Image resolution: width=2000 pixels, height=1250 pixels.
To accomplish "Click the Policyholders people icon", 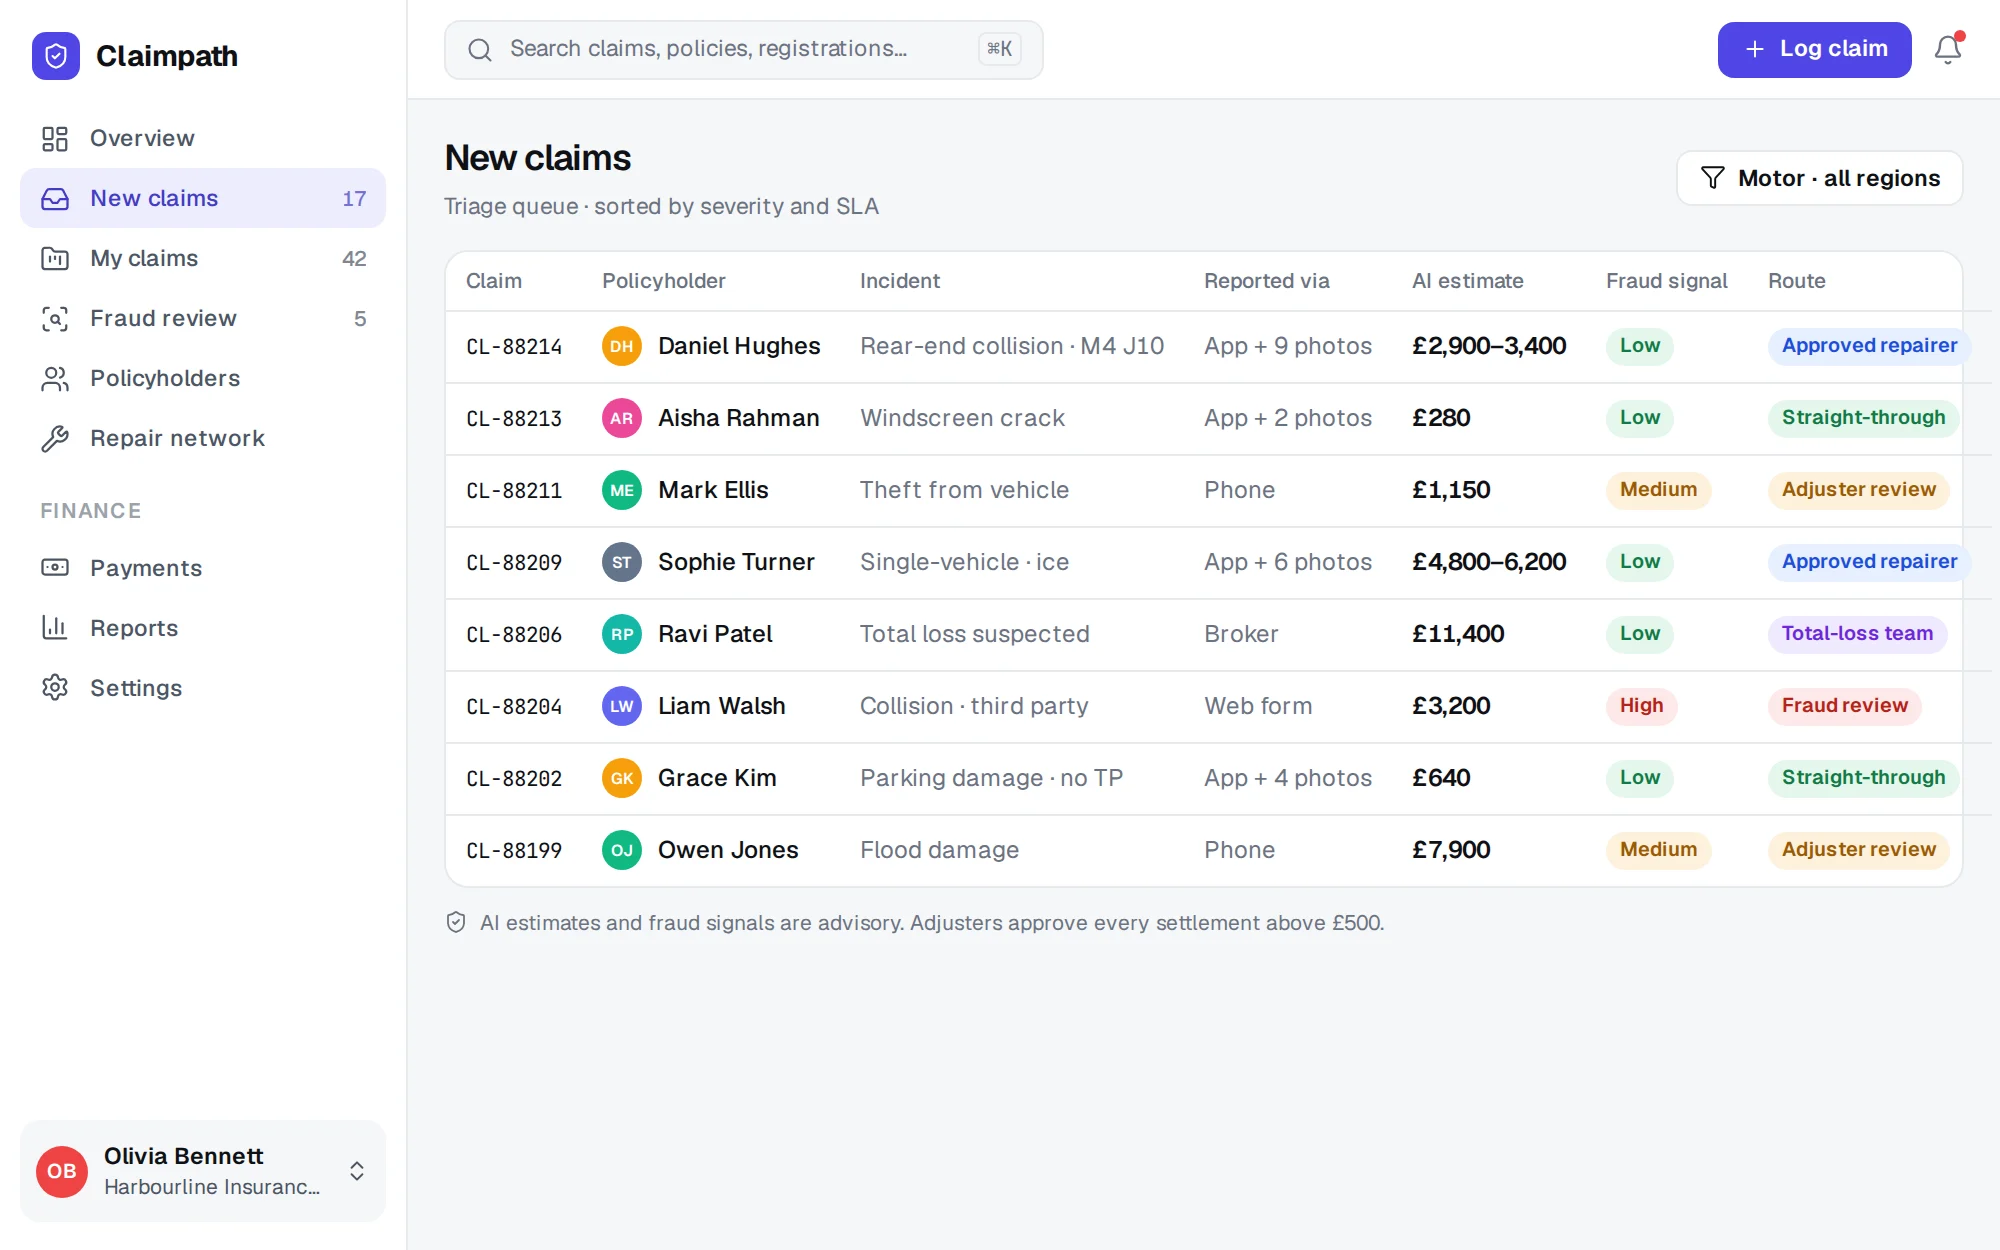I will point(55,378).
